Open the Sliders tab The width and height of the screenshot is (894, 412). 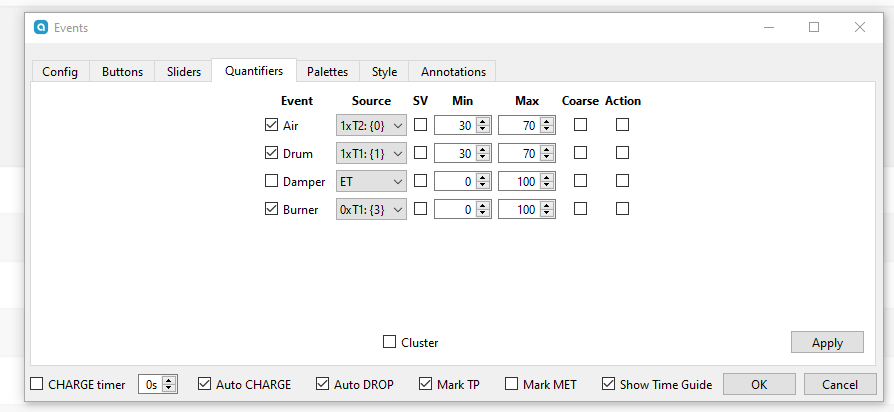184,72
